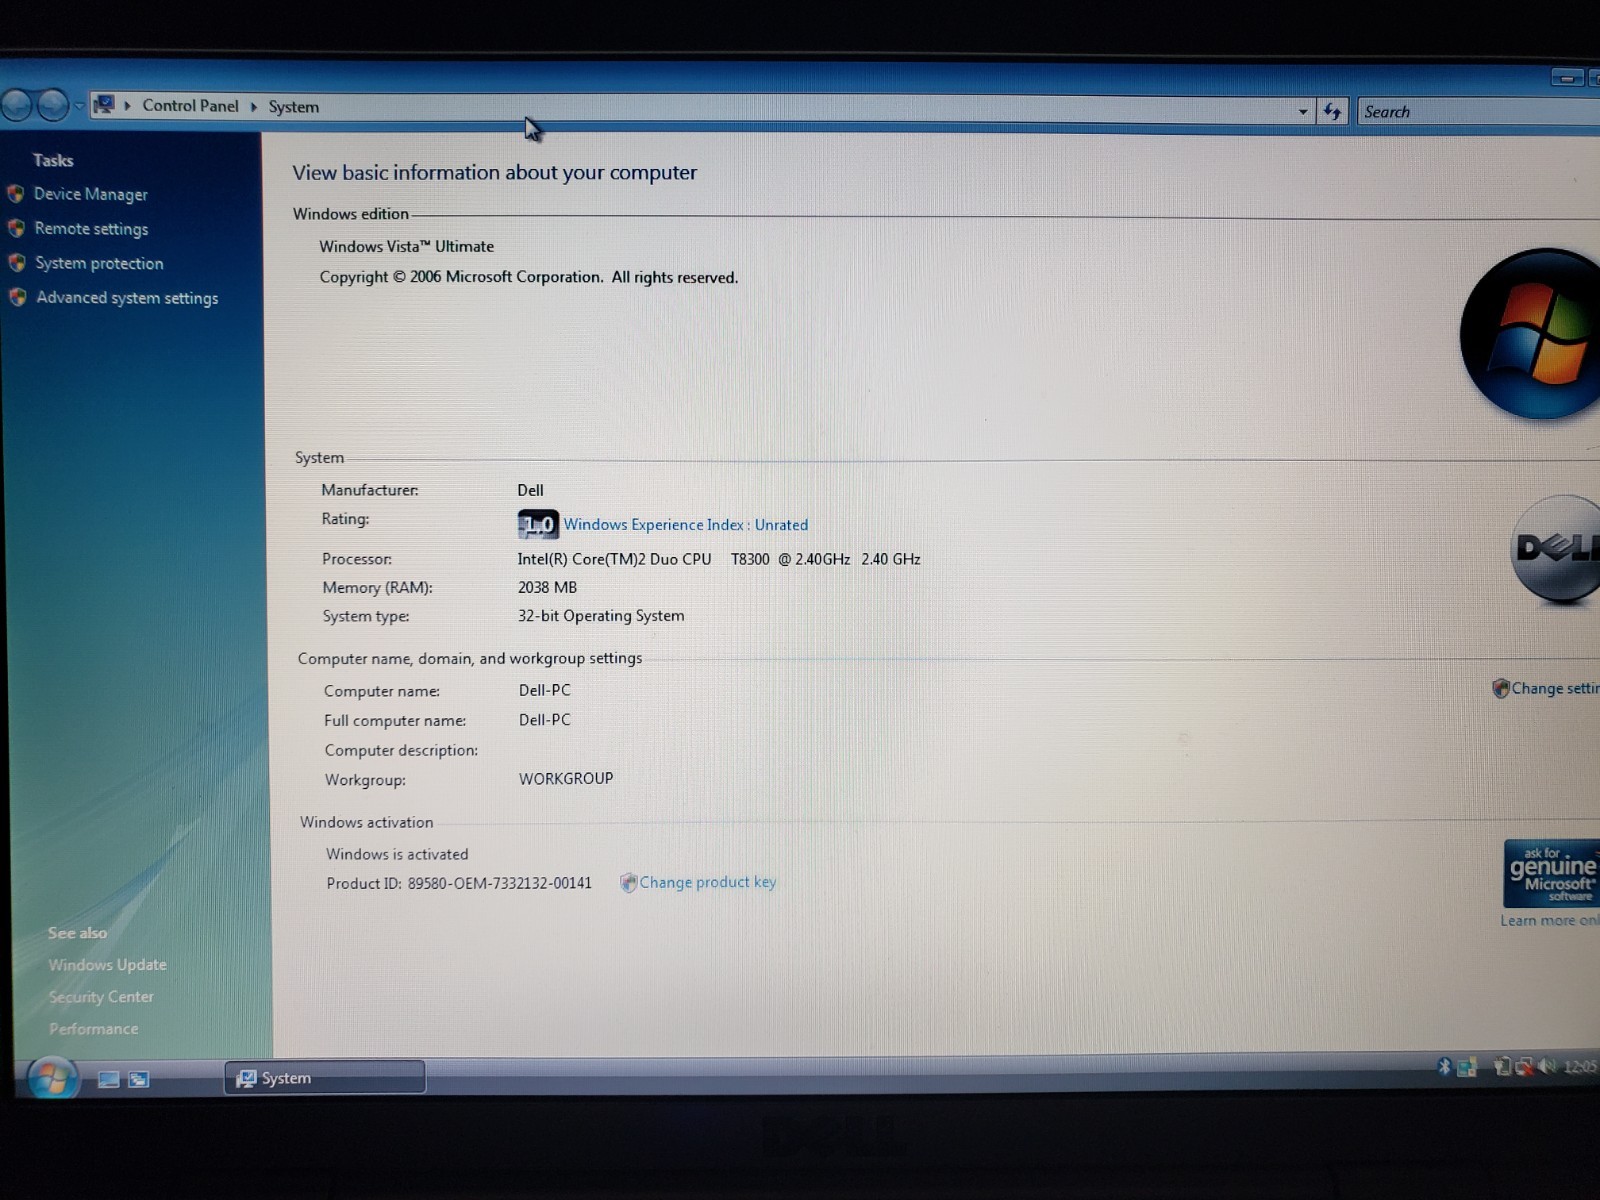Click the volume speaker tray icon

pos(1547,1067)
